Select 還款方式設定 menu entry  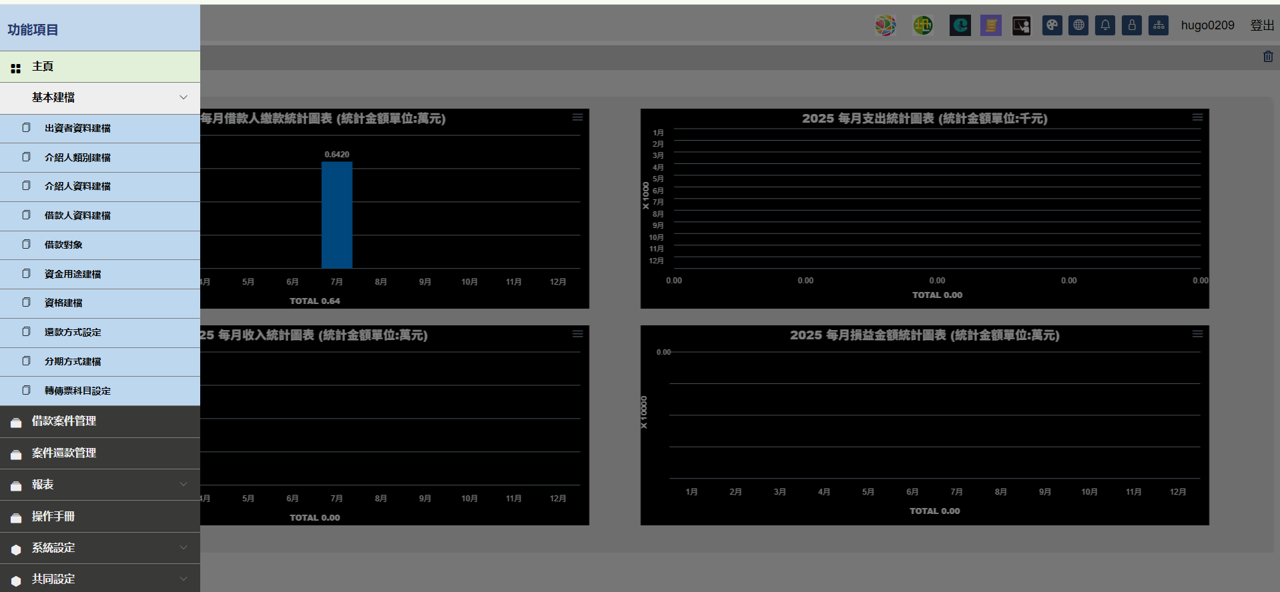pyautogui.click(x=72, y=333)
